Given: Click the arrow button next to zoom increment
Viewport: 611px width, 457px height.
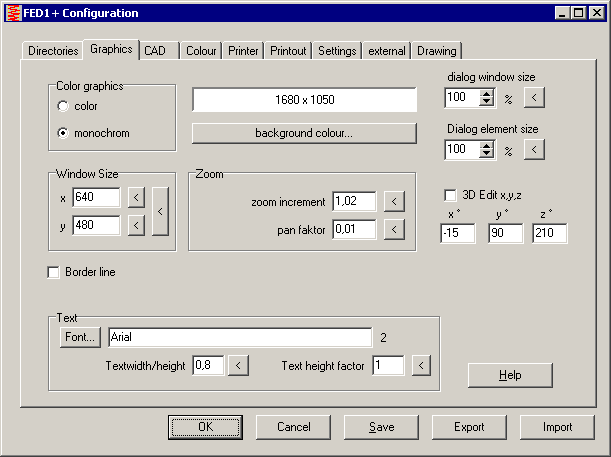Looking at the screenshot, I should [395, 202].
